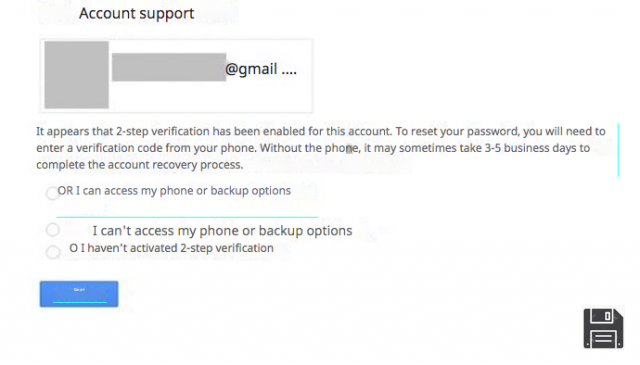Click the blue Go on button
640x365 pixels.
click(79, 294)
